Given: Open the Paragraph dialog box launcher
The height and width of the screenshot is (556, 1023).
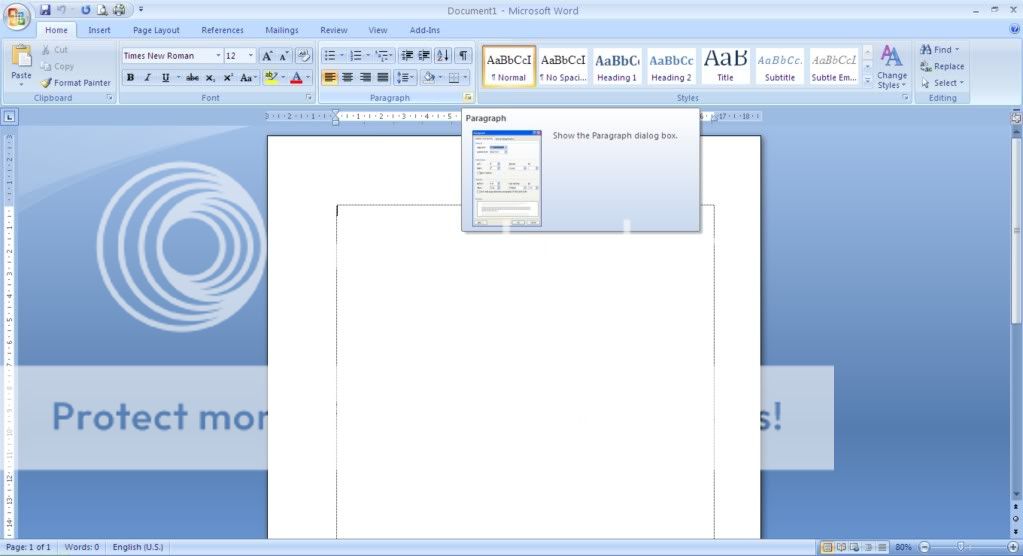Looking at the screenshot, I should tap(467, 97).
